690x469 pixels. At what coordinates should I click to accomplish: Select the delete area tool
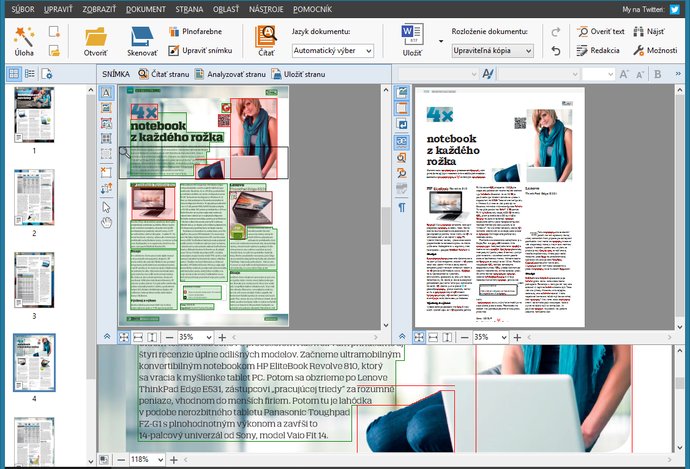point(106,172)
